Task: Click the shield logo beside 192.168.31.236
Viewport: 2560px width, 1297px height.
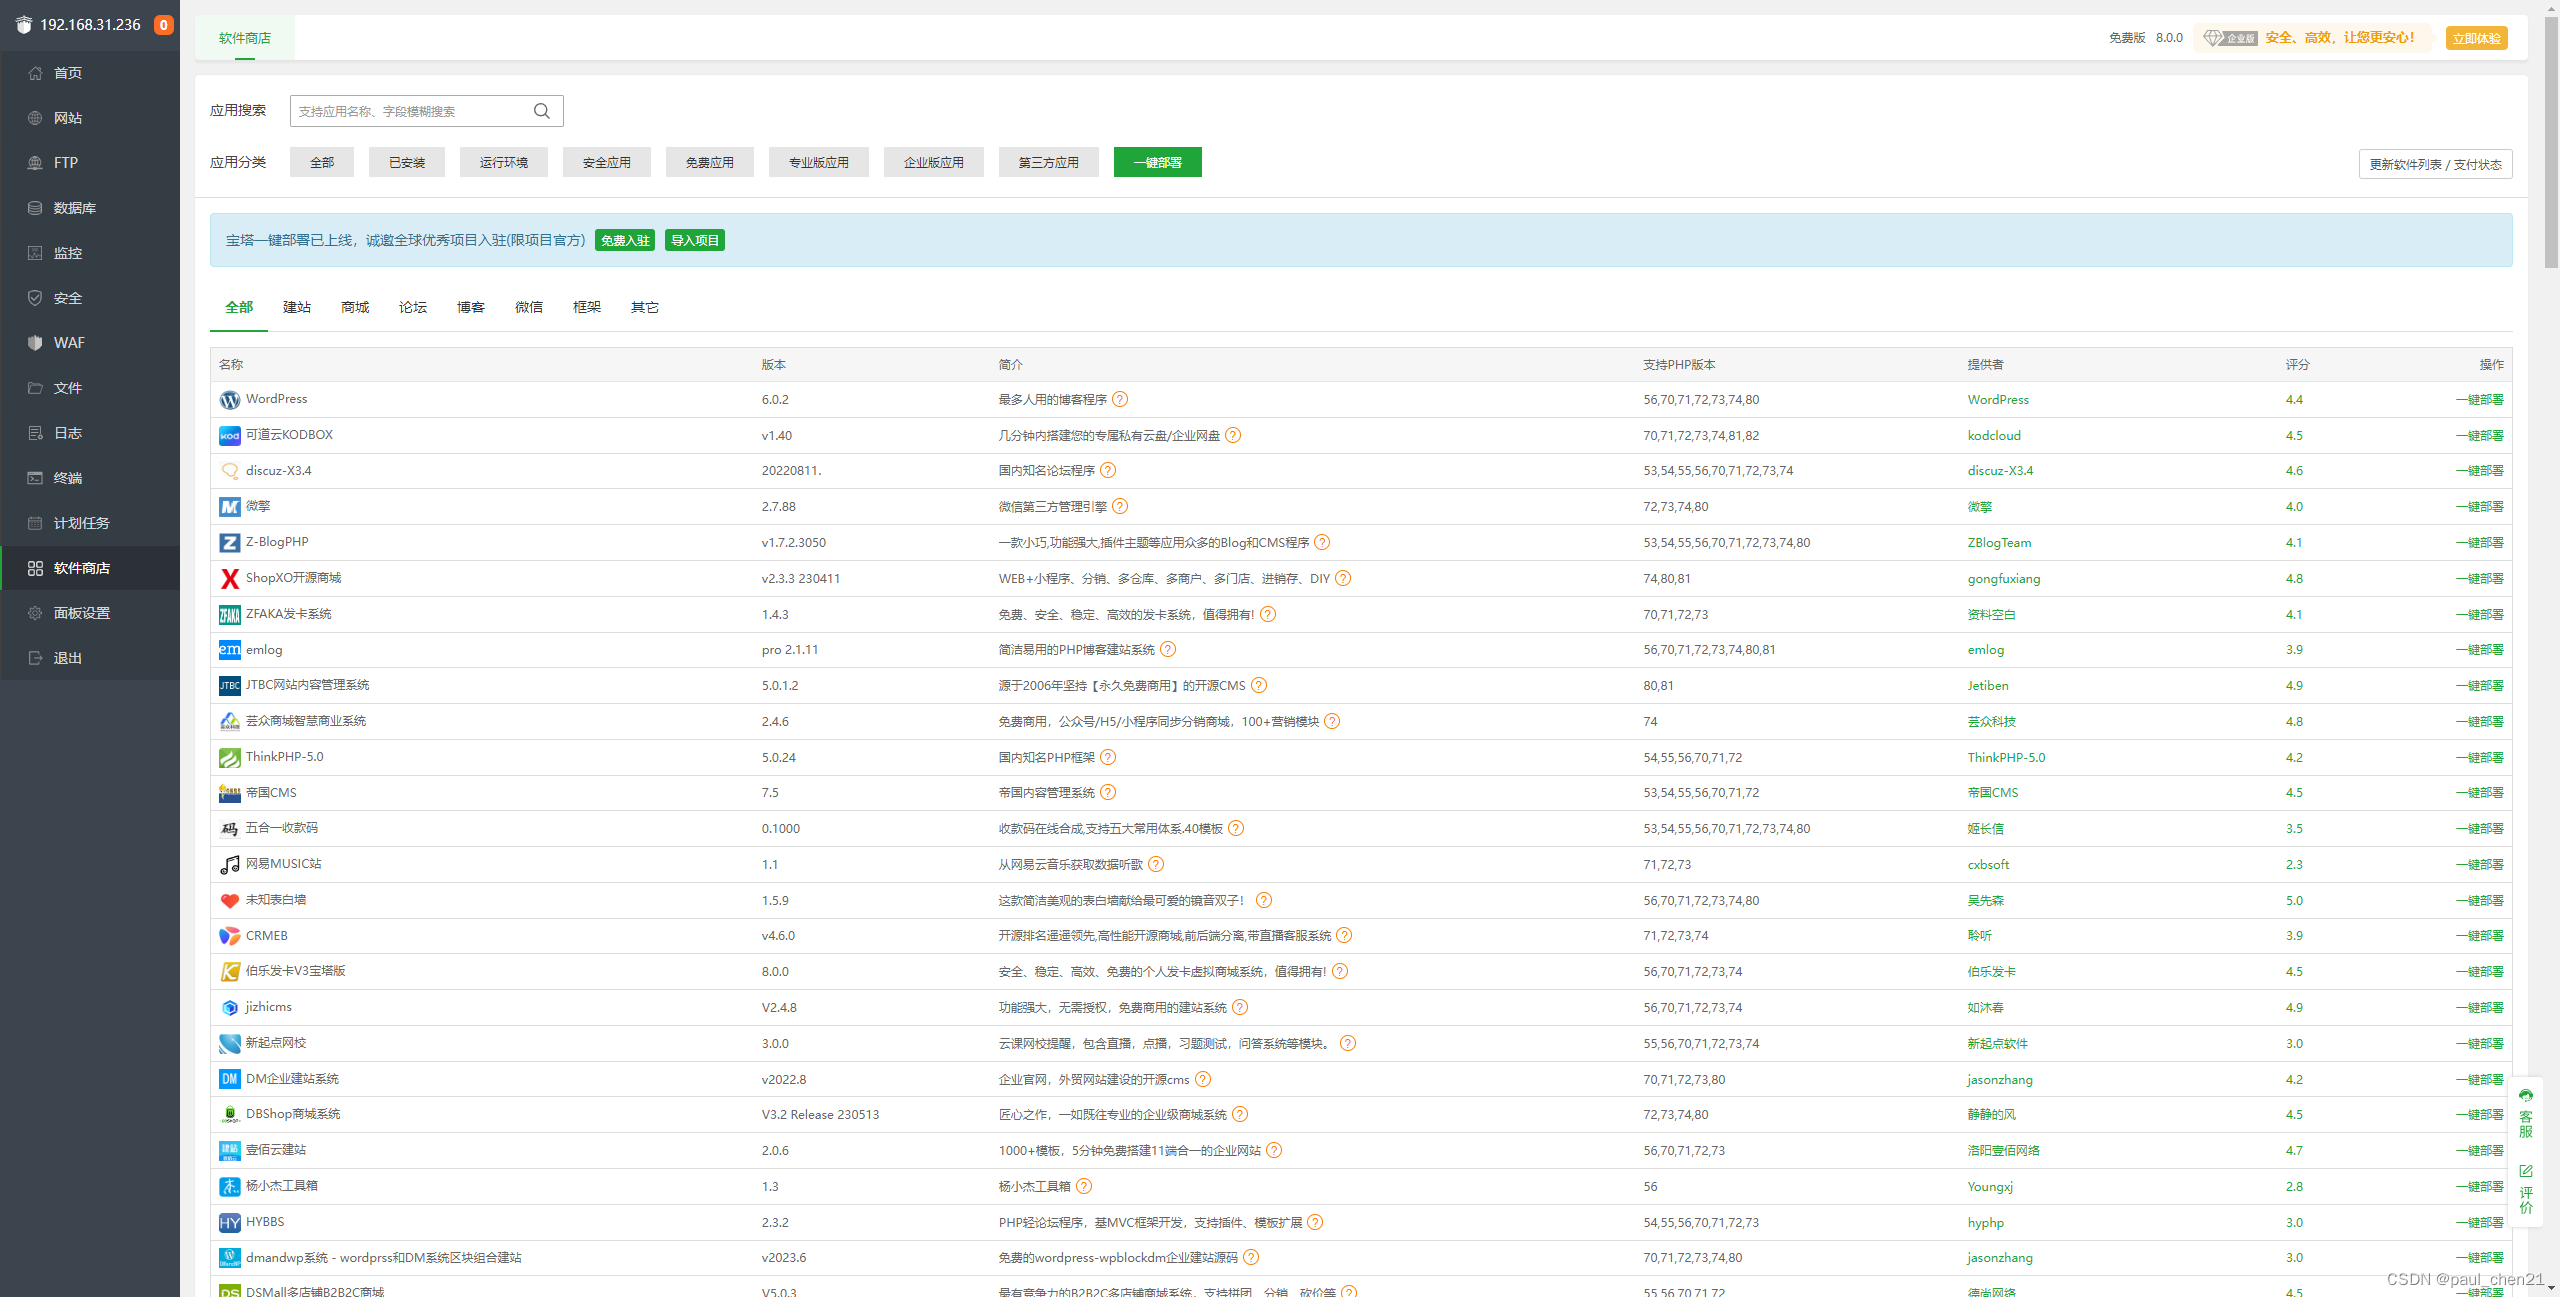Action: click(x=23, y=24)
